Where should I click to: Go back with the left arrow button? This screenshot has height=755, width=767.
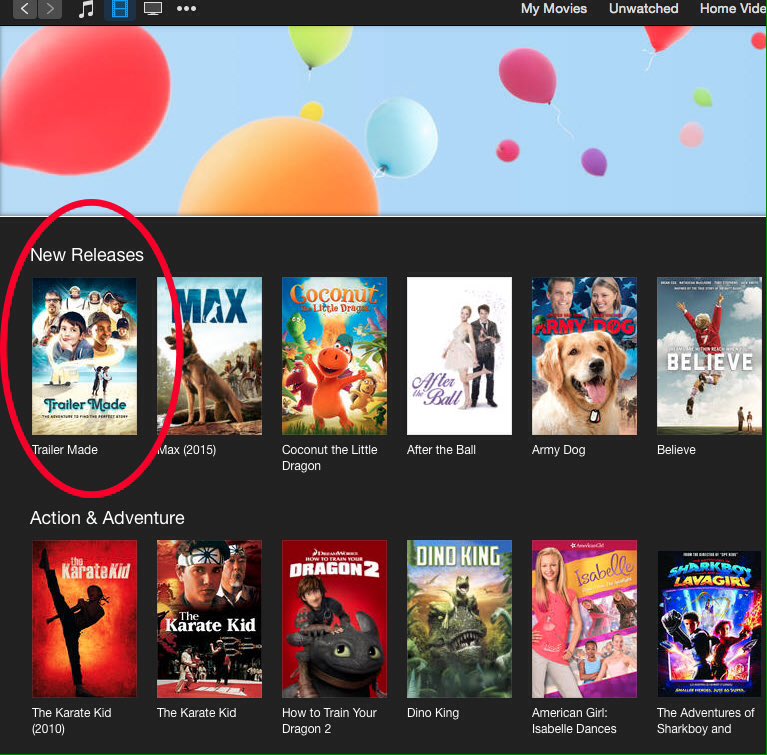click(x=24, y=9)
